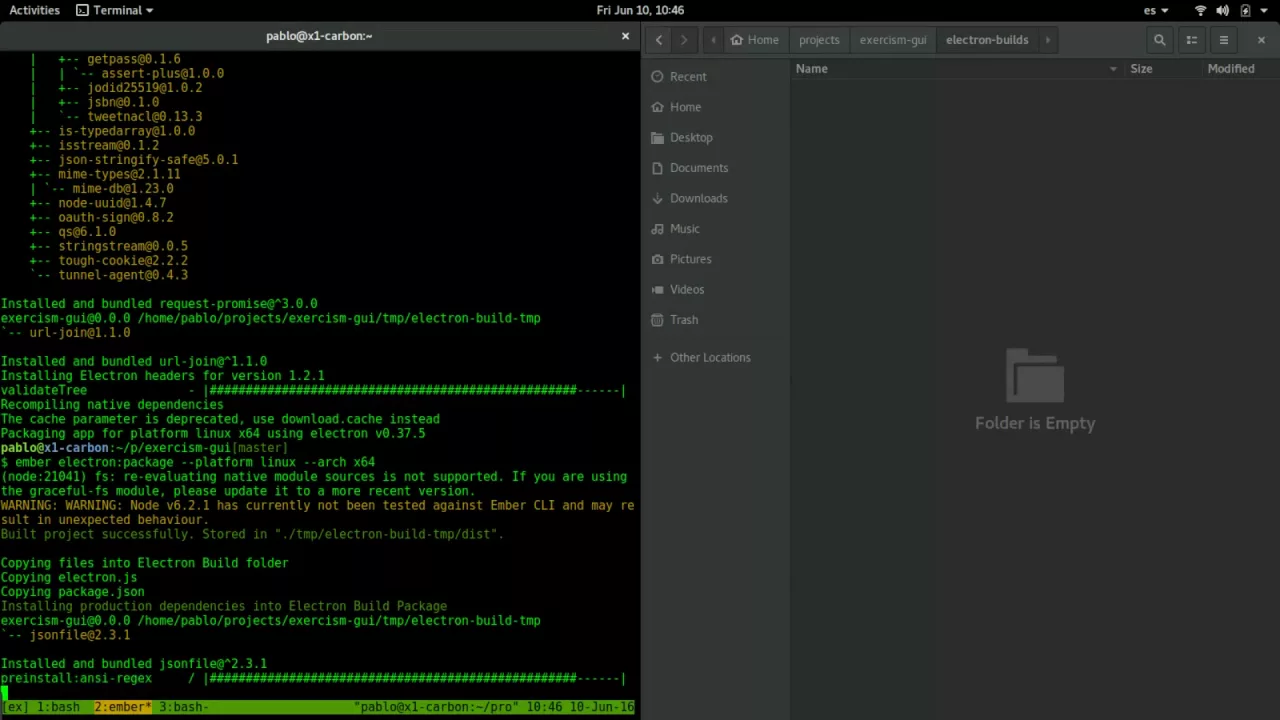The image size is (1280, 720).
Task: Click Home in the path bar
Action: pos(754,40)
